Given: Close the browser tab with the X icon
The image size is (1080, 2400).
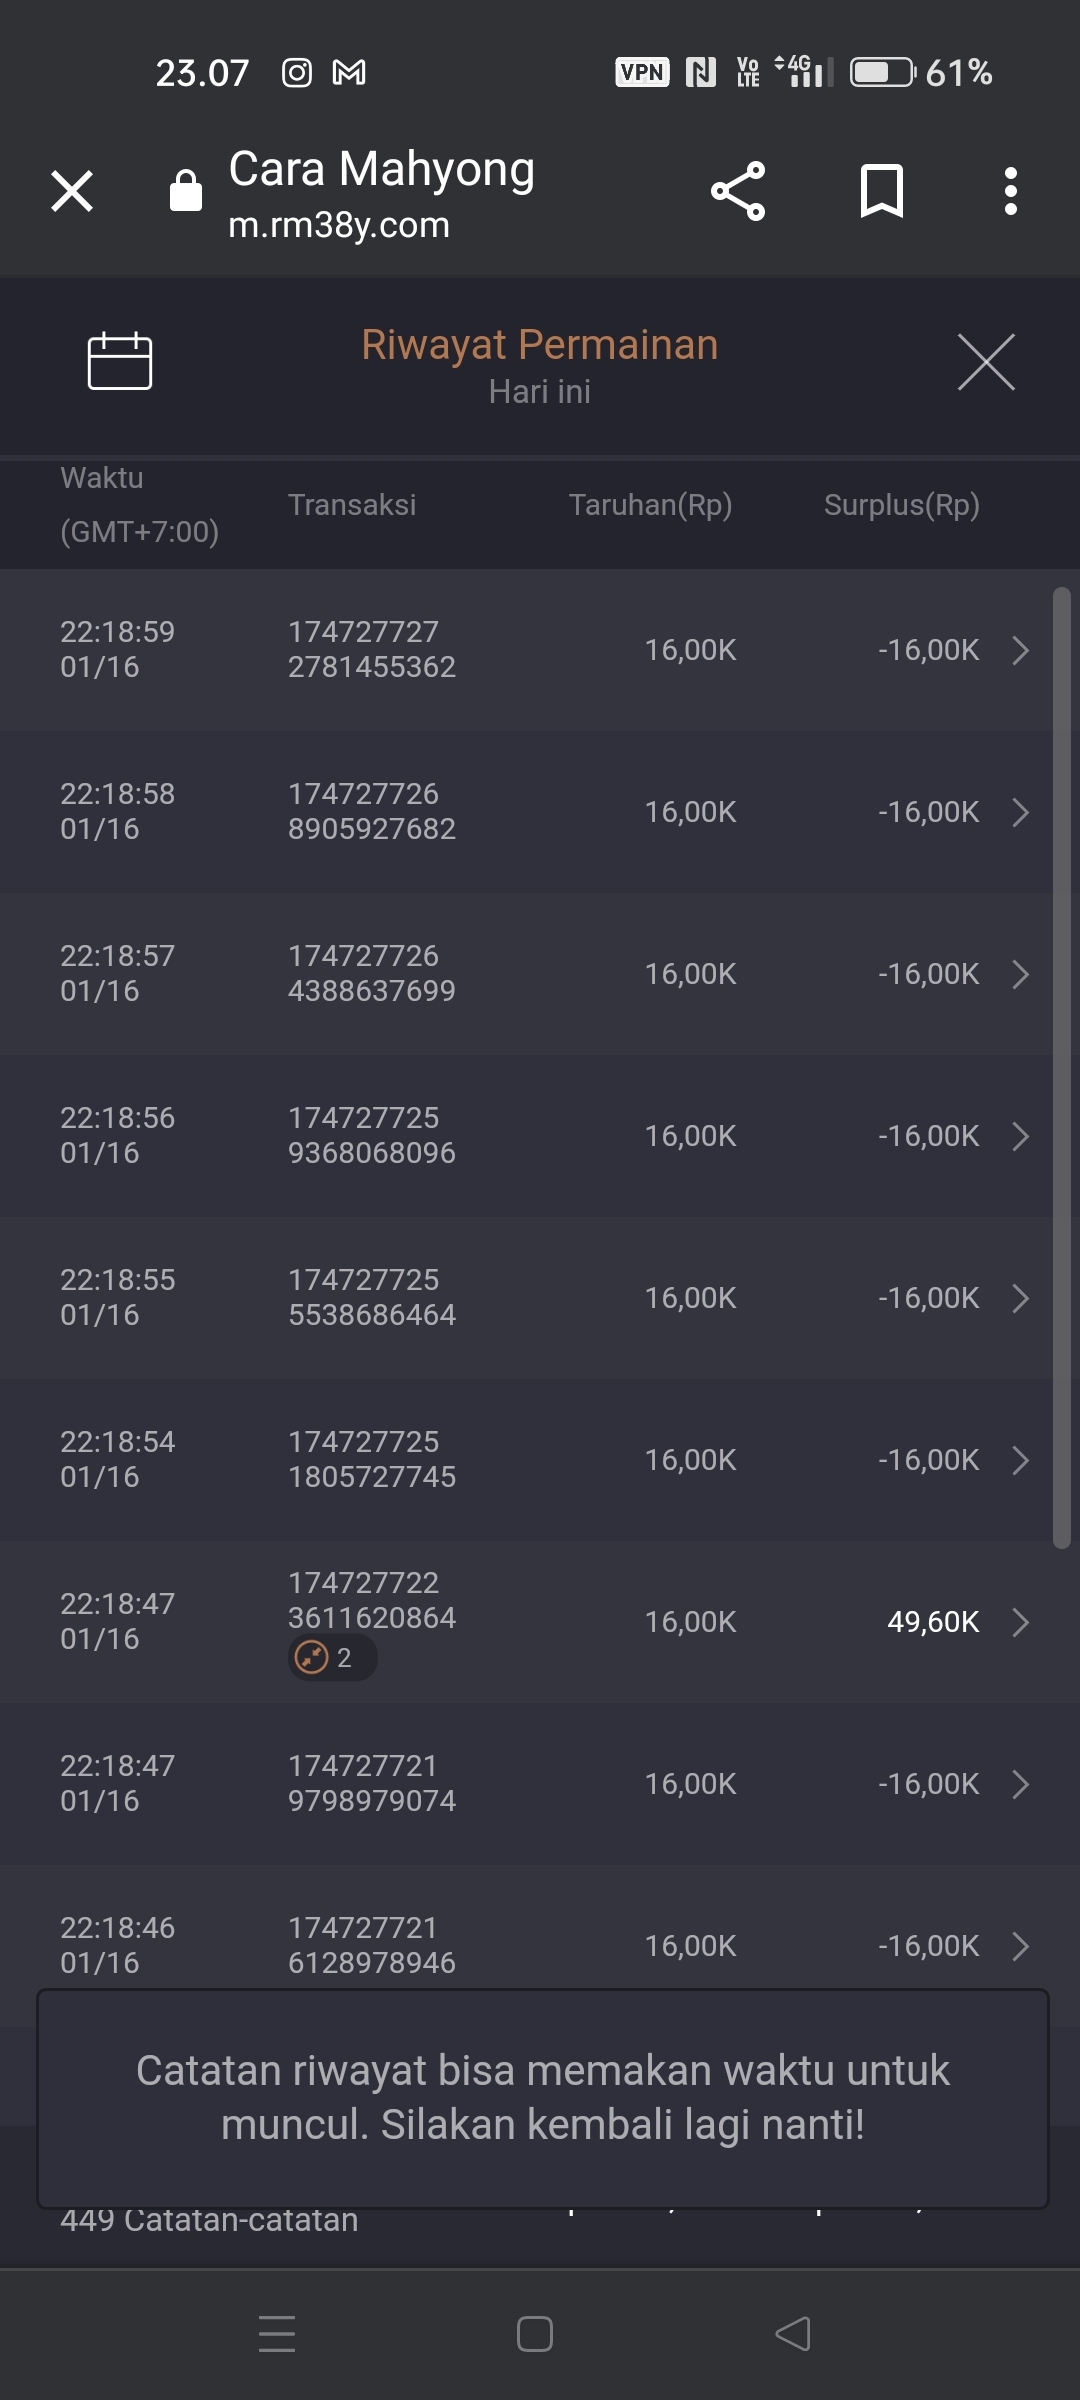Looking at the screenshot, I should tap(72, 191).
